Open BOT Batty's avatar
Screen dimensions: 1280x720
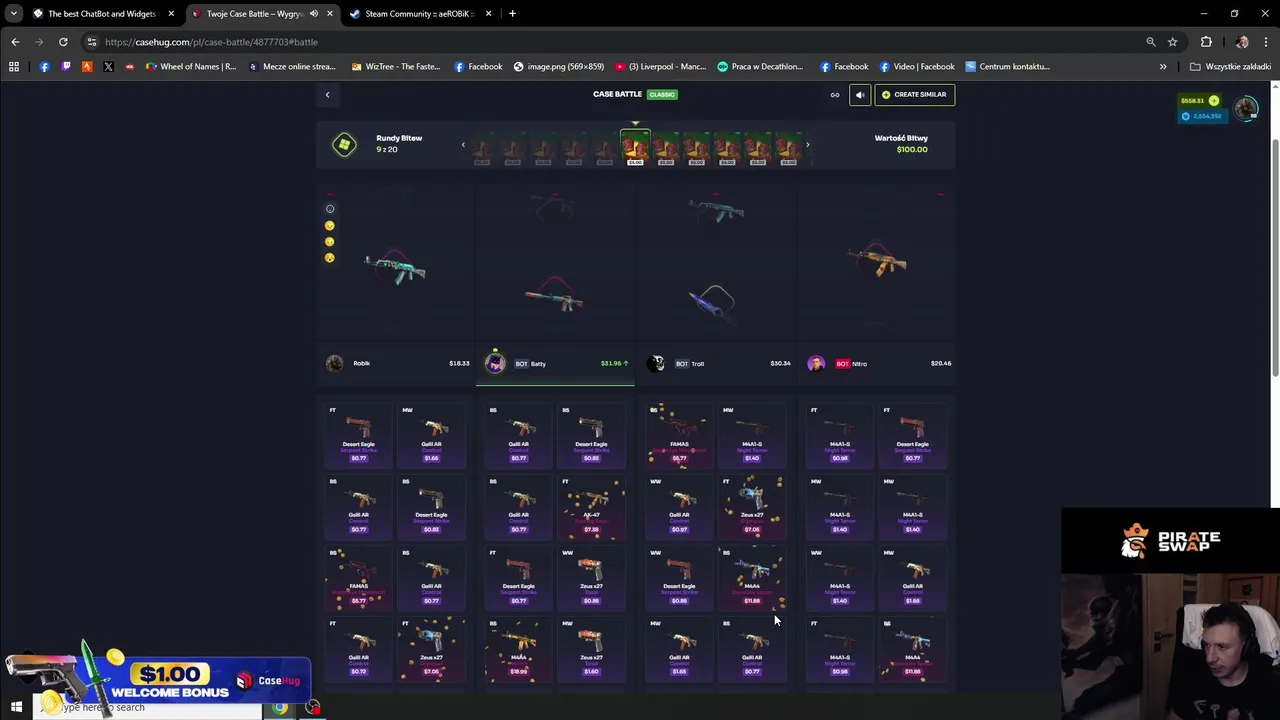click(x=495, y=364)
